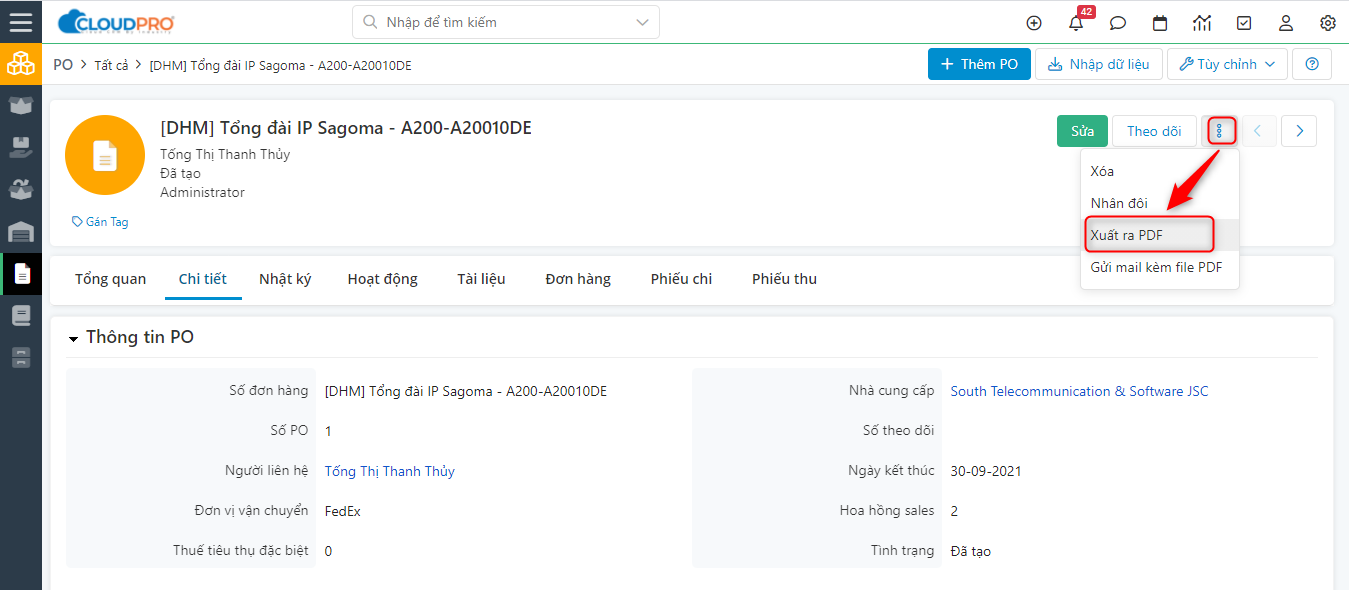Choose Nhân đôi from the actions menu

click(x=1160, y=203)
